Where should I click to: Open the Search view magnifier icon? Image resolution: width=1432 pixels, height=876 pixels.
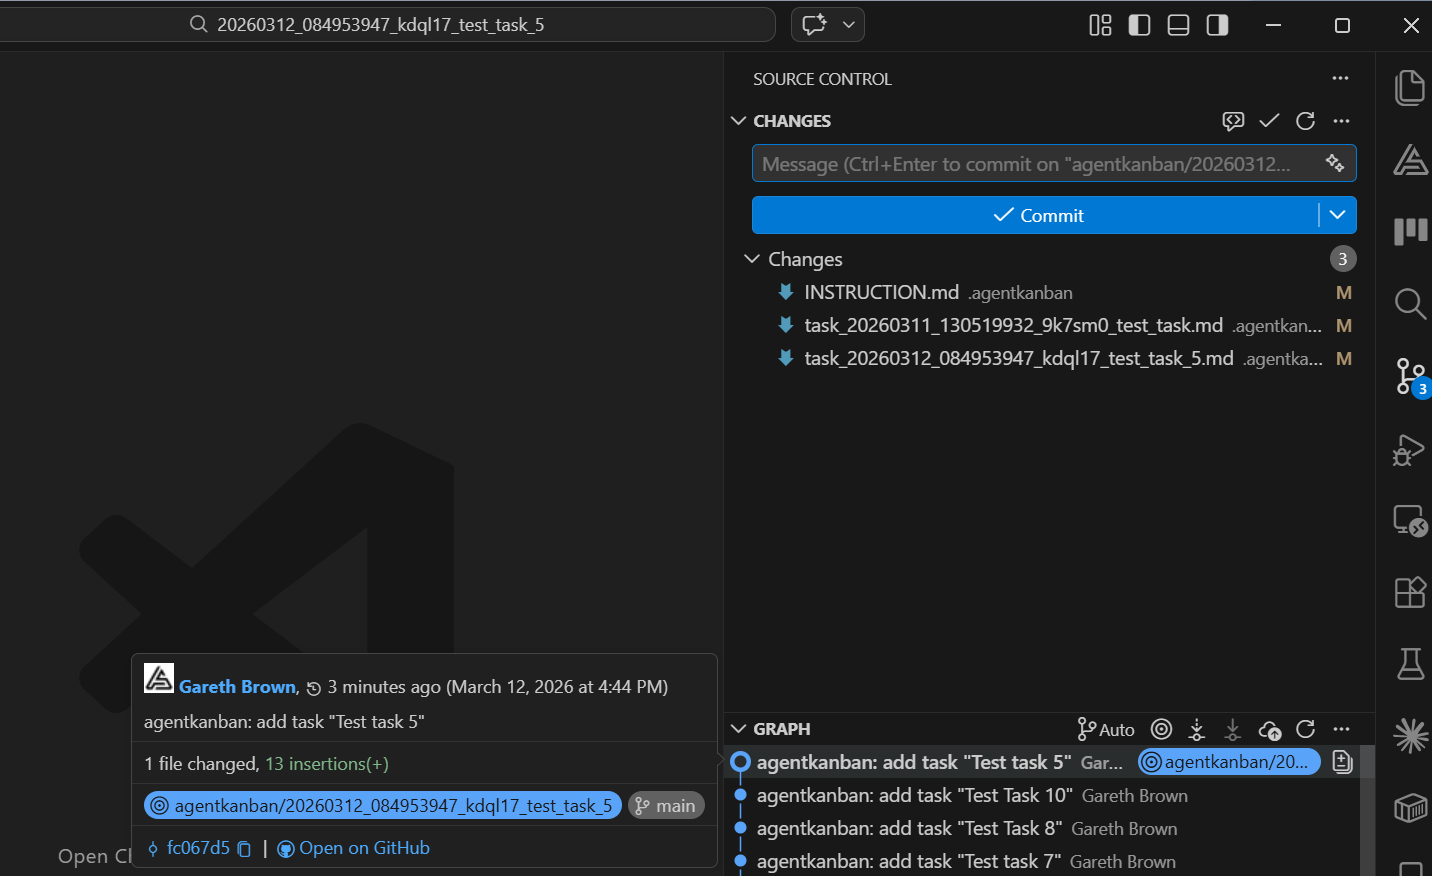click(x=1409, y=303)
